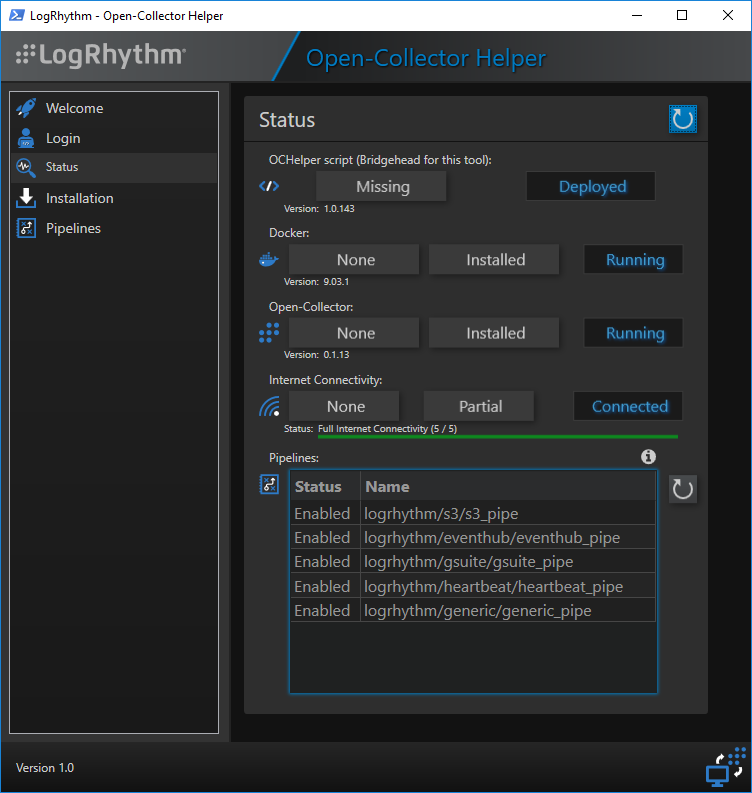Image resolution: width=752 pixels, height=793 pixels.
Task: Click the Pipelines info icon
Action: click(x=648, y=457)
